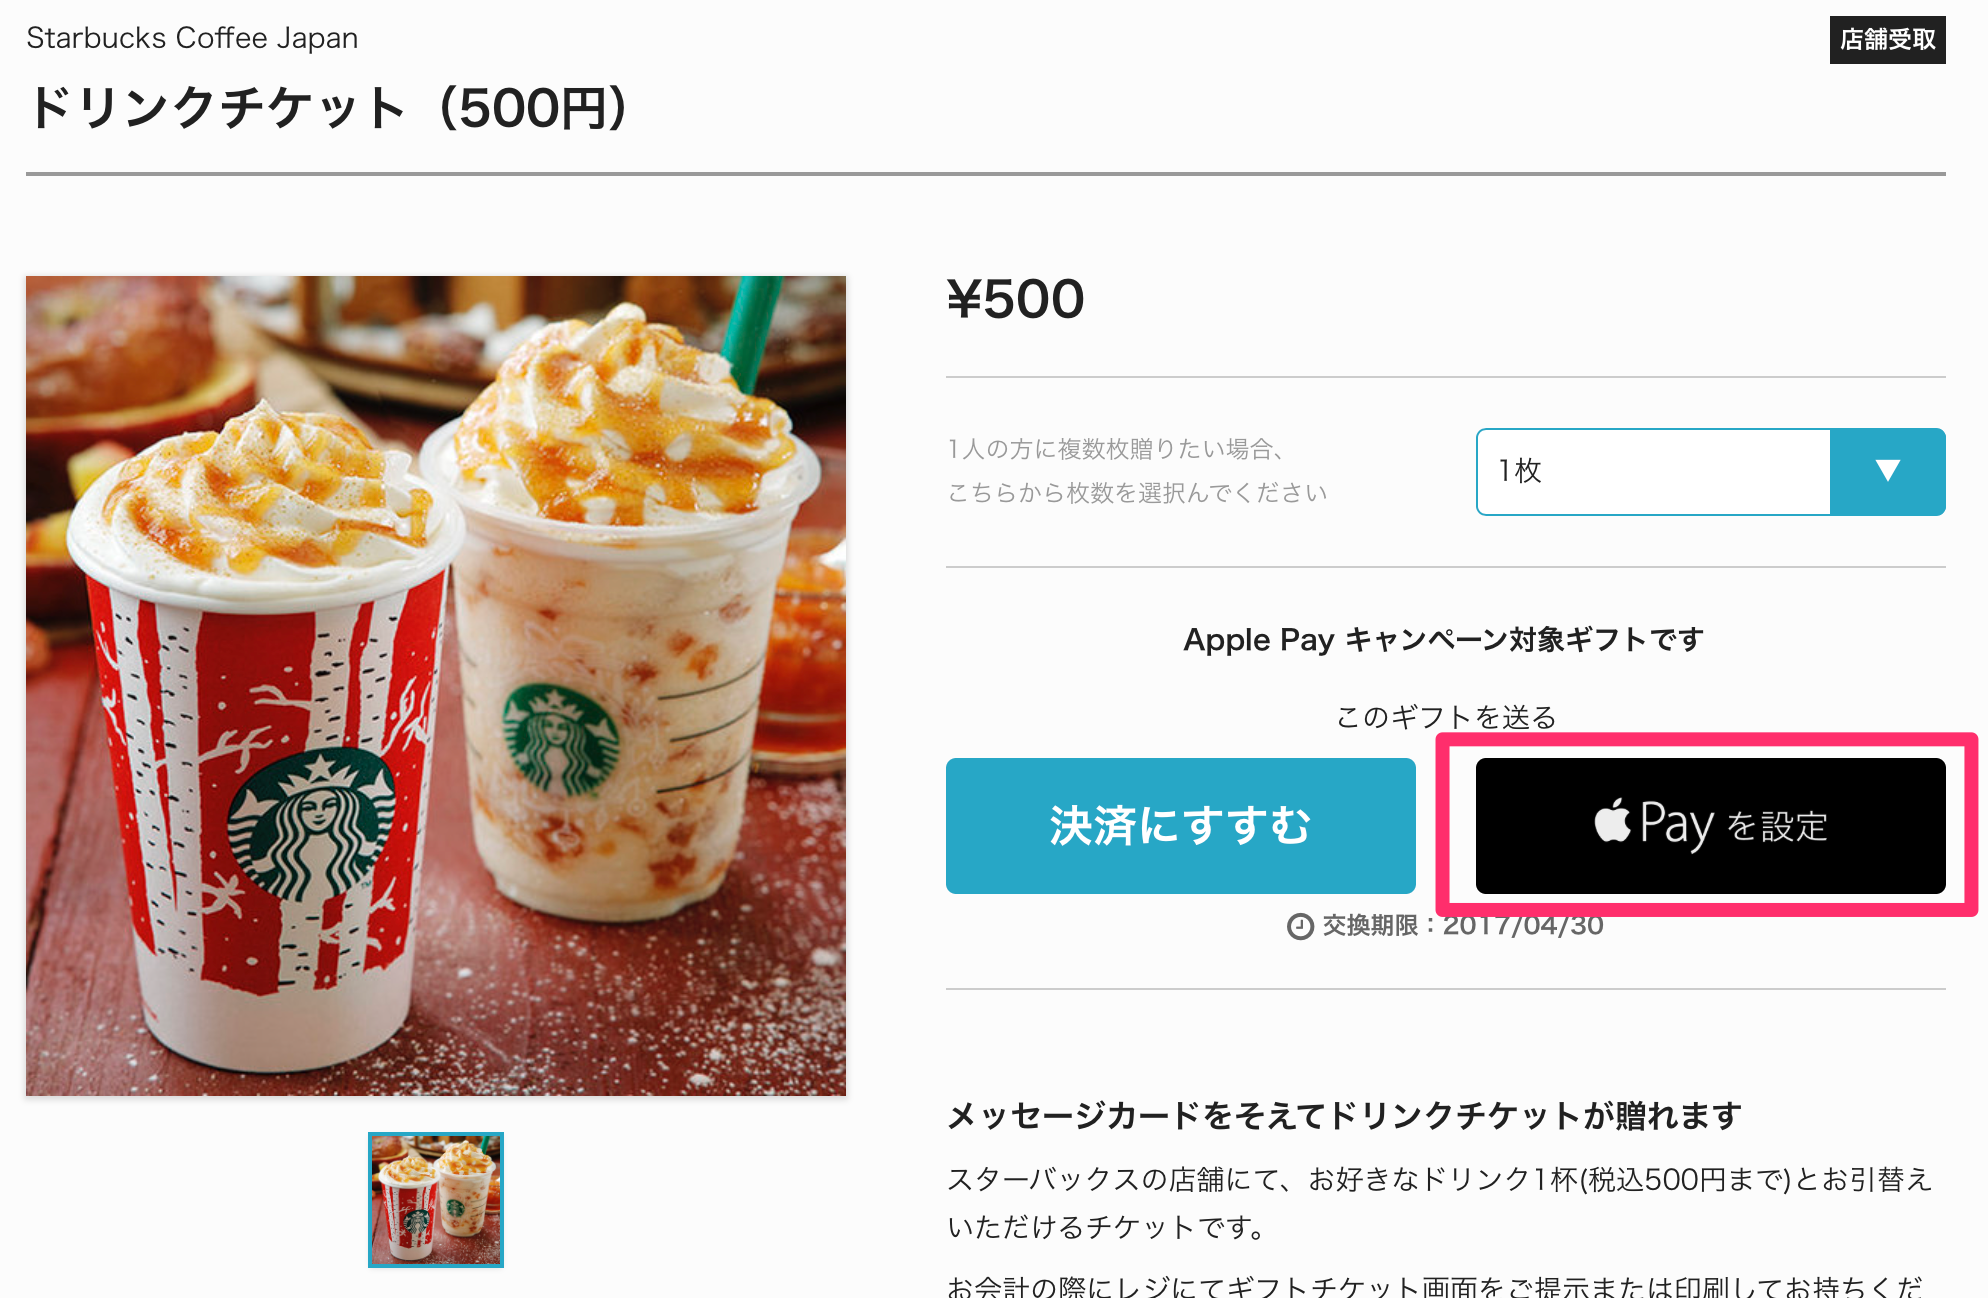Click the ドリンクチケット（500円）product title
Image resolution: width=1988 pixels, height=1298 pixels.
pyautogui.click(x=327, y=108)
